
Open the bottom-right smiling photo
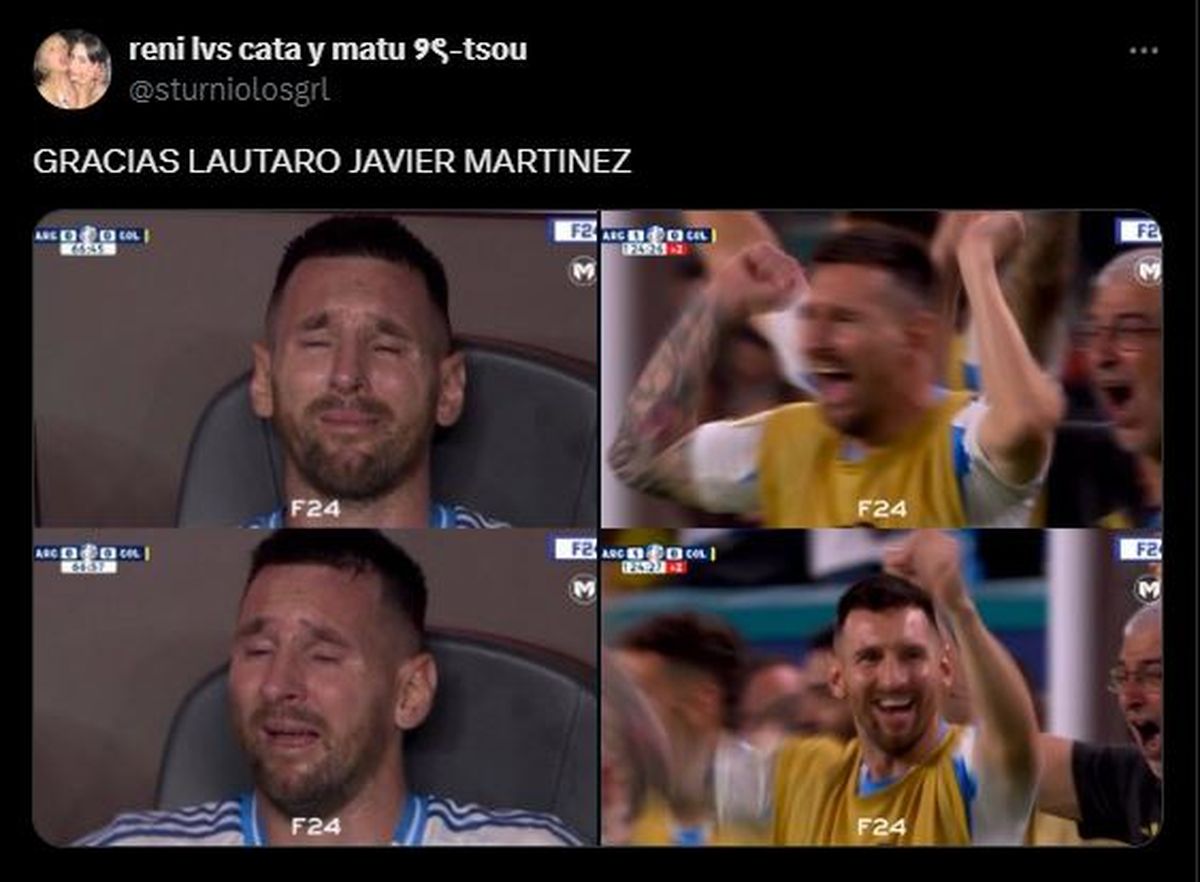tap(882, 688)
